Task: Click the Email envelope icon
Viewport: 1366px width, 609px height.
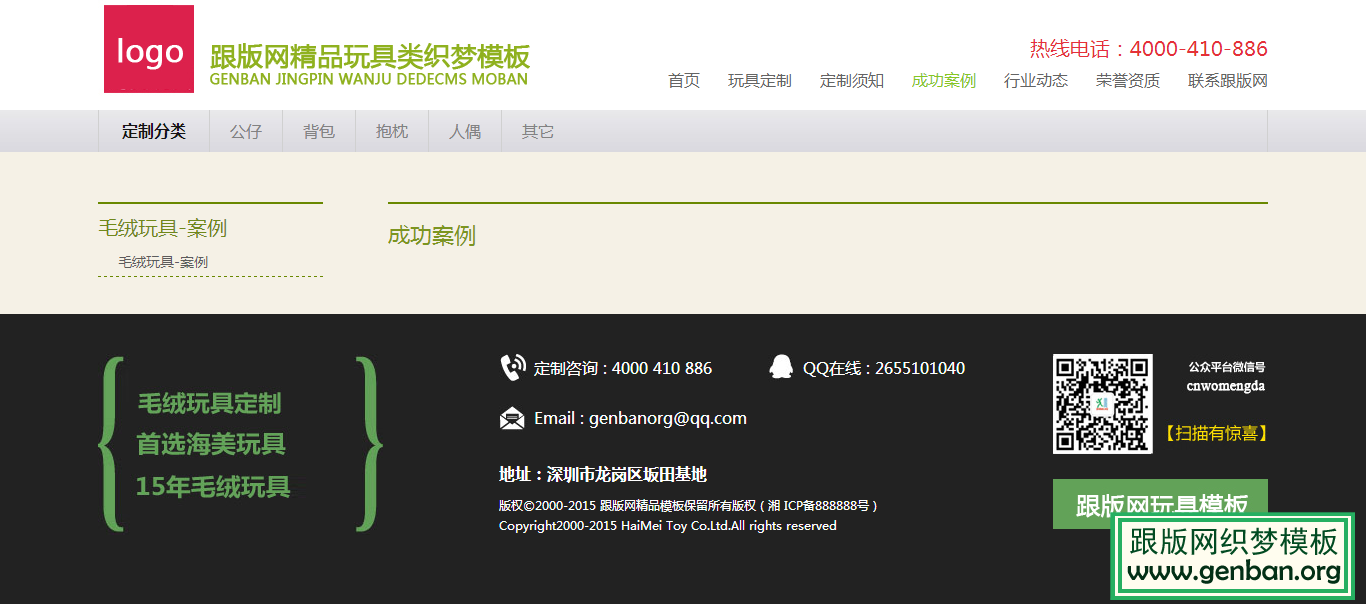Action: pyautogui.click(x=512, y=418)
